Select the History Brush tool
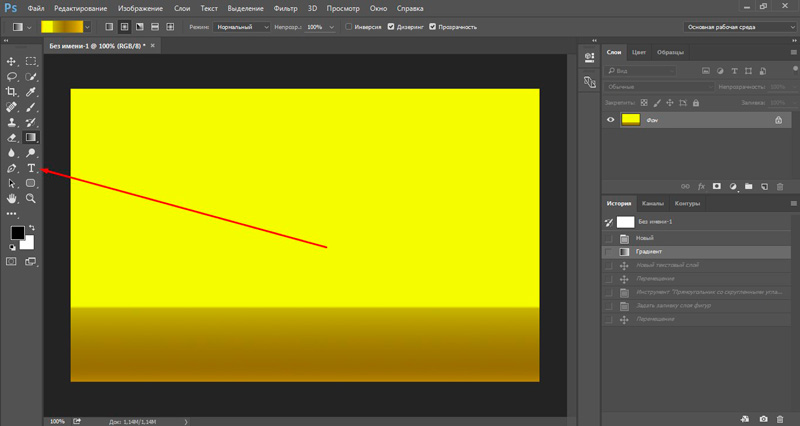800x426 pixels. [x=31, y=122]
